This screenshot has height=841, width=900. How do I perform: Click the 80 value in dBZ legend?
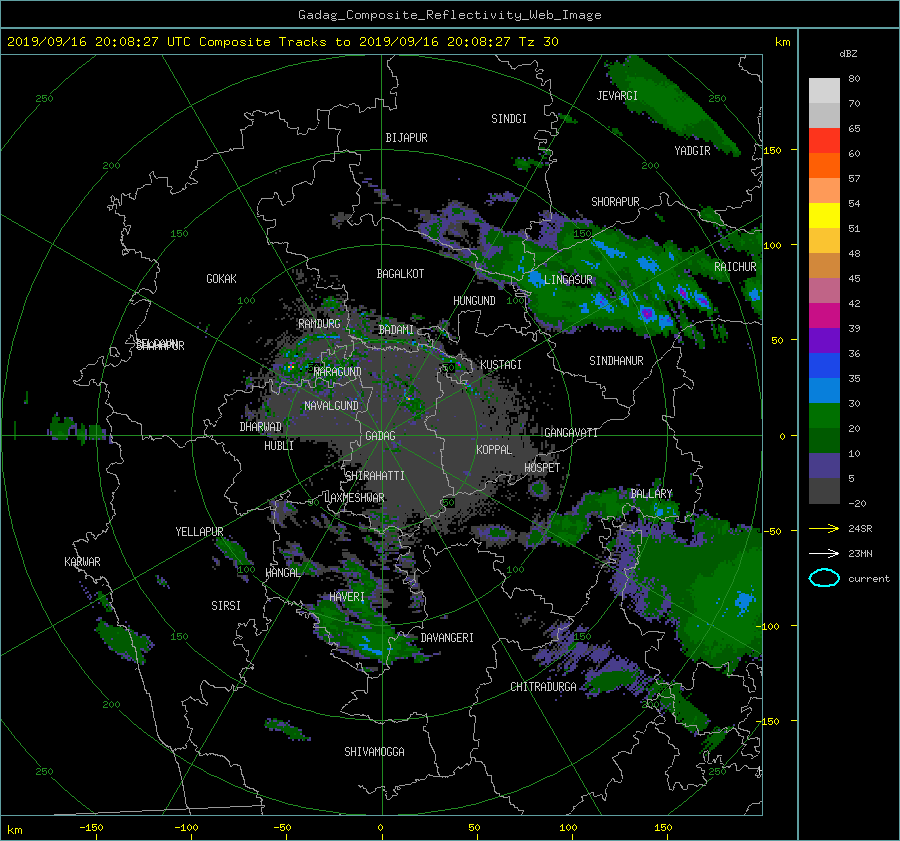pos(854,78)
